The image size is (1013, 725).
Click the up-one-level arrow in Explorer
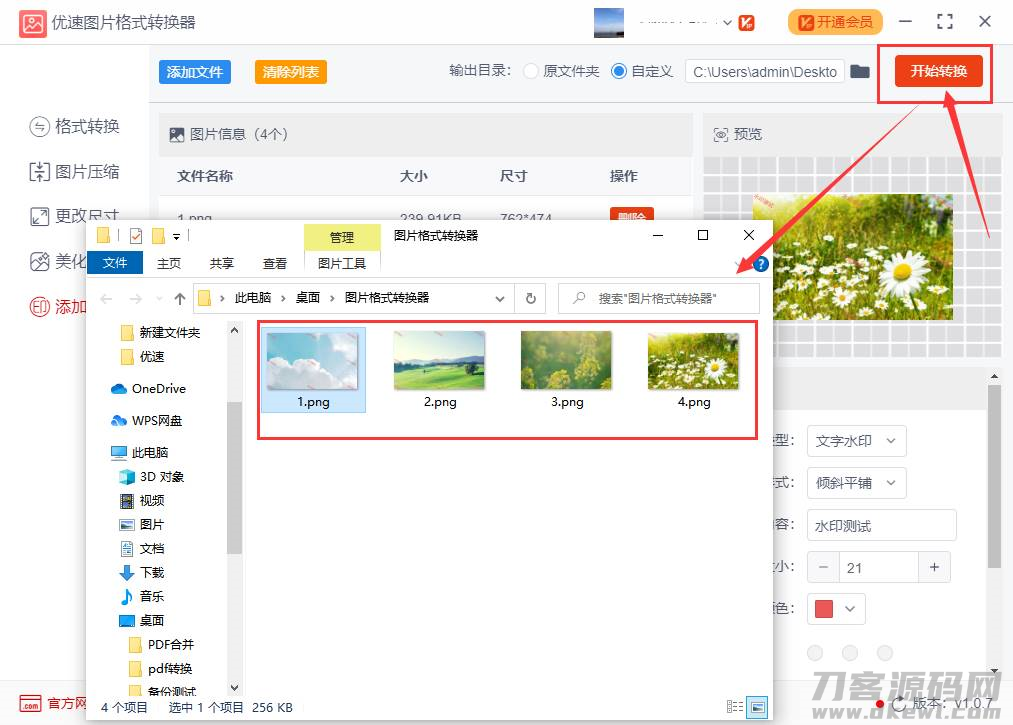tap(180, 299)
